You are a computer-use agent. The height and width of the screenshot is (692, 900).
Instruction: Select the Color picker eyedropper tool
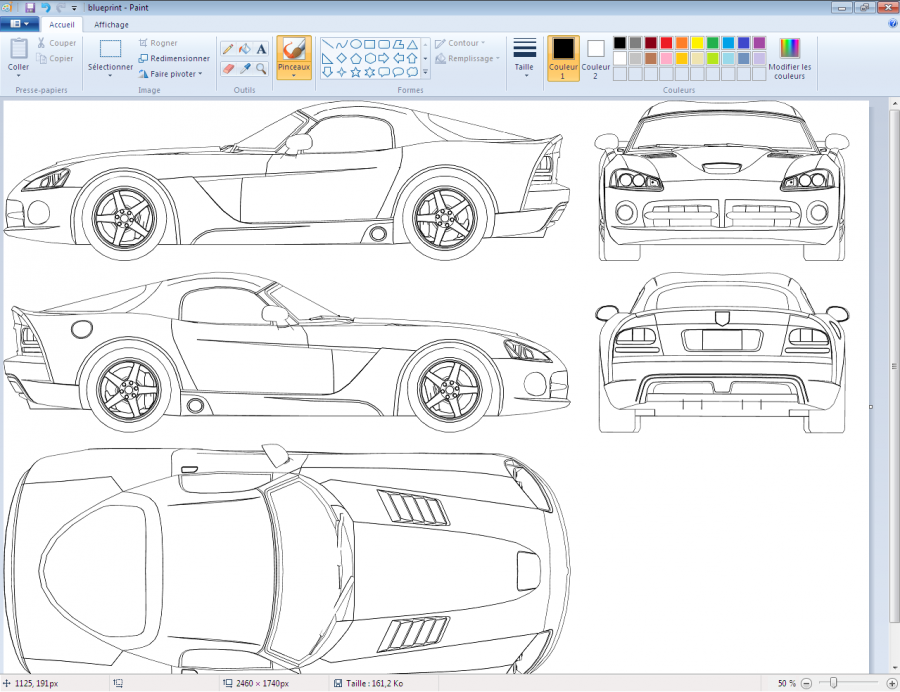point(244,68)
